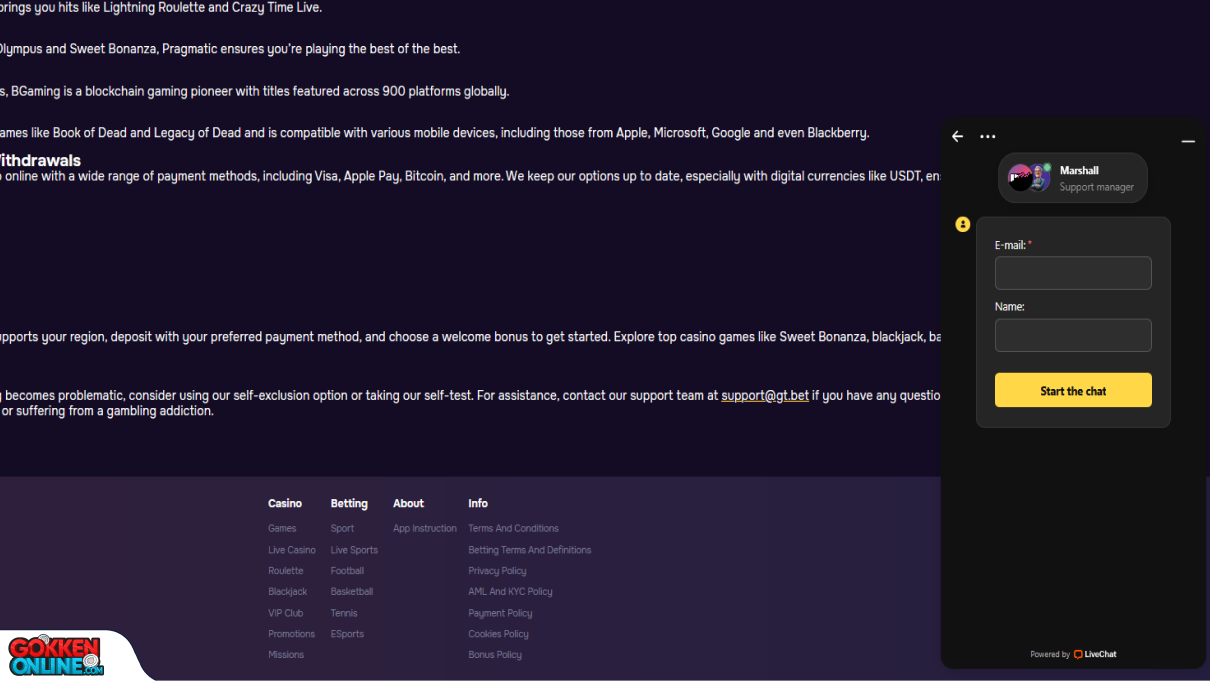This screenshot has width=1210, height=681.
Task: Focus the Name input field
Action: pos(1073,335)
